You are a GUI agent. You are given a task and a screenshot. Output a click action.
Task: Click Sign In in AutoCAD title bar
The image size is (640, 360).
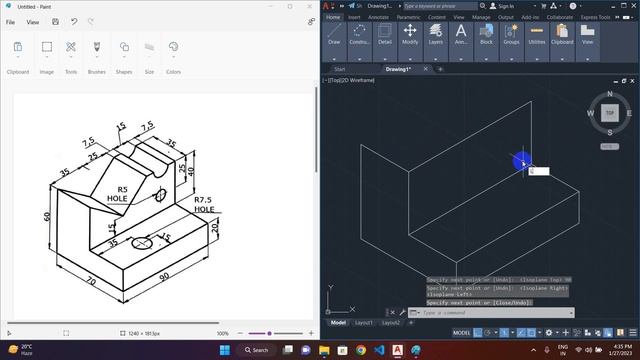point(506,6)
